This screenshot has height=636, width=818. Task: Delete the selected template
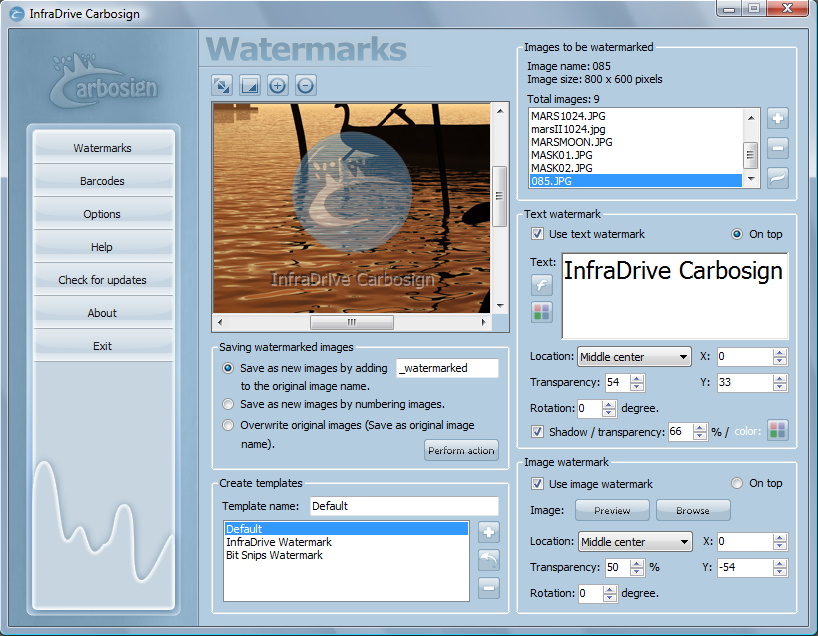[x=489, y=588]
